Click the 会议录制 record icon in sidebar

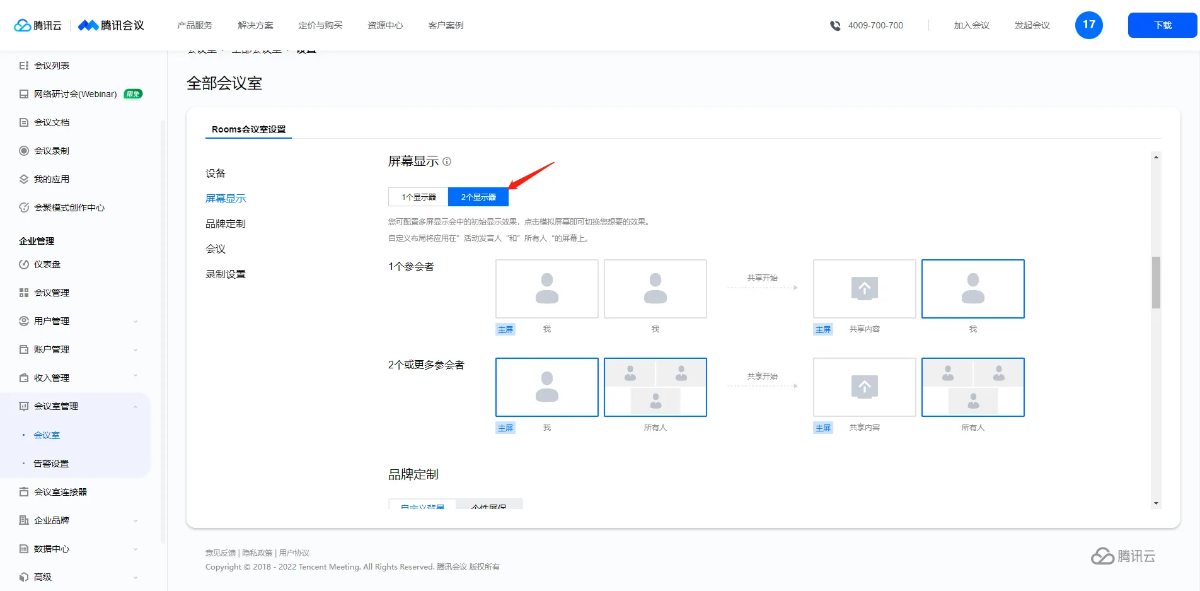[x=24, y=151]
